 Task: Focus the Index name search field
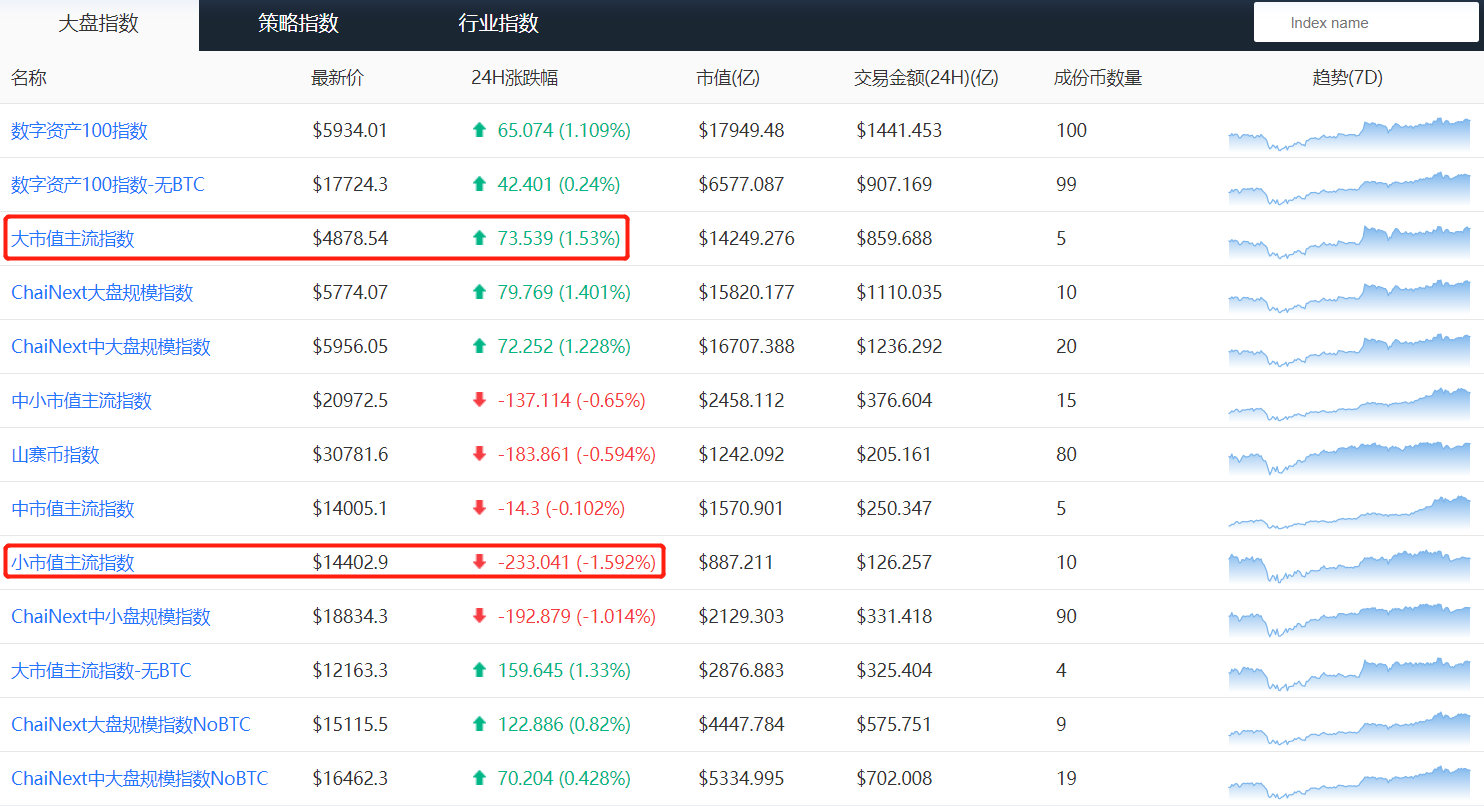(1366, 22)
